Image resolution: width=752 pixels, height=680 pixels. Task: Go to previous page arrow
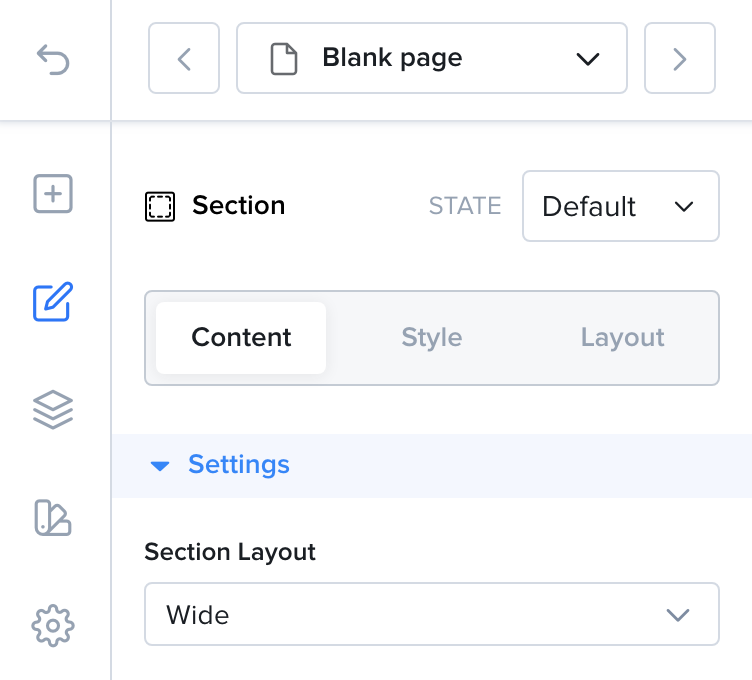184,58
